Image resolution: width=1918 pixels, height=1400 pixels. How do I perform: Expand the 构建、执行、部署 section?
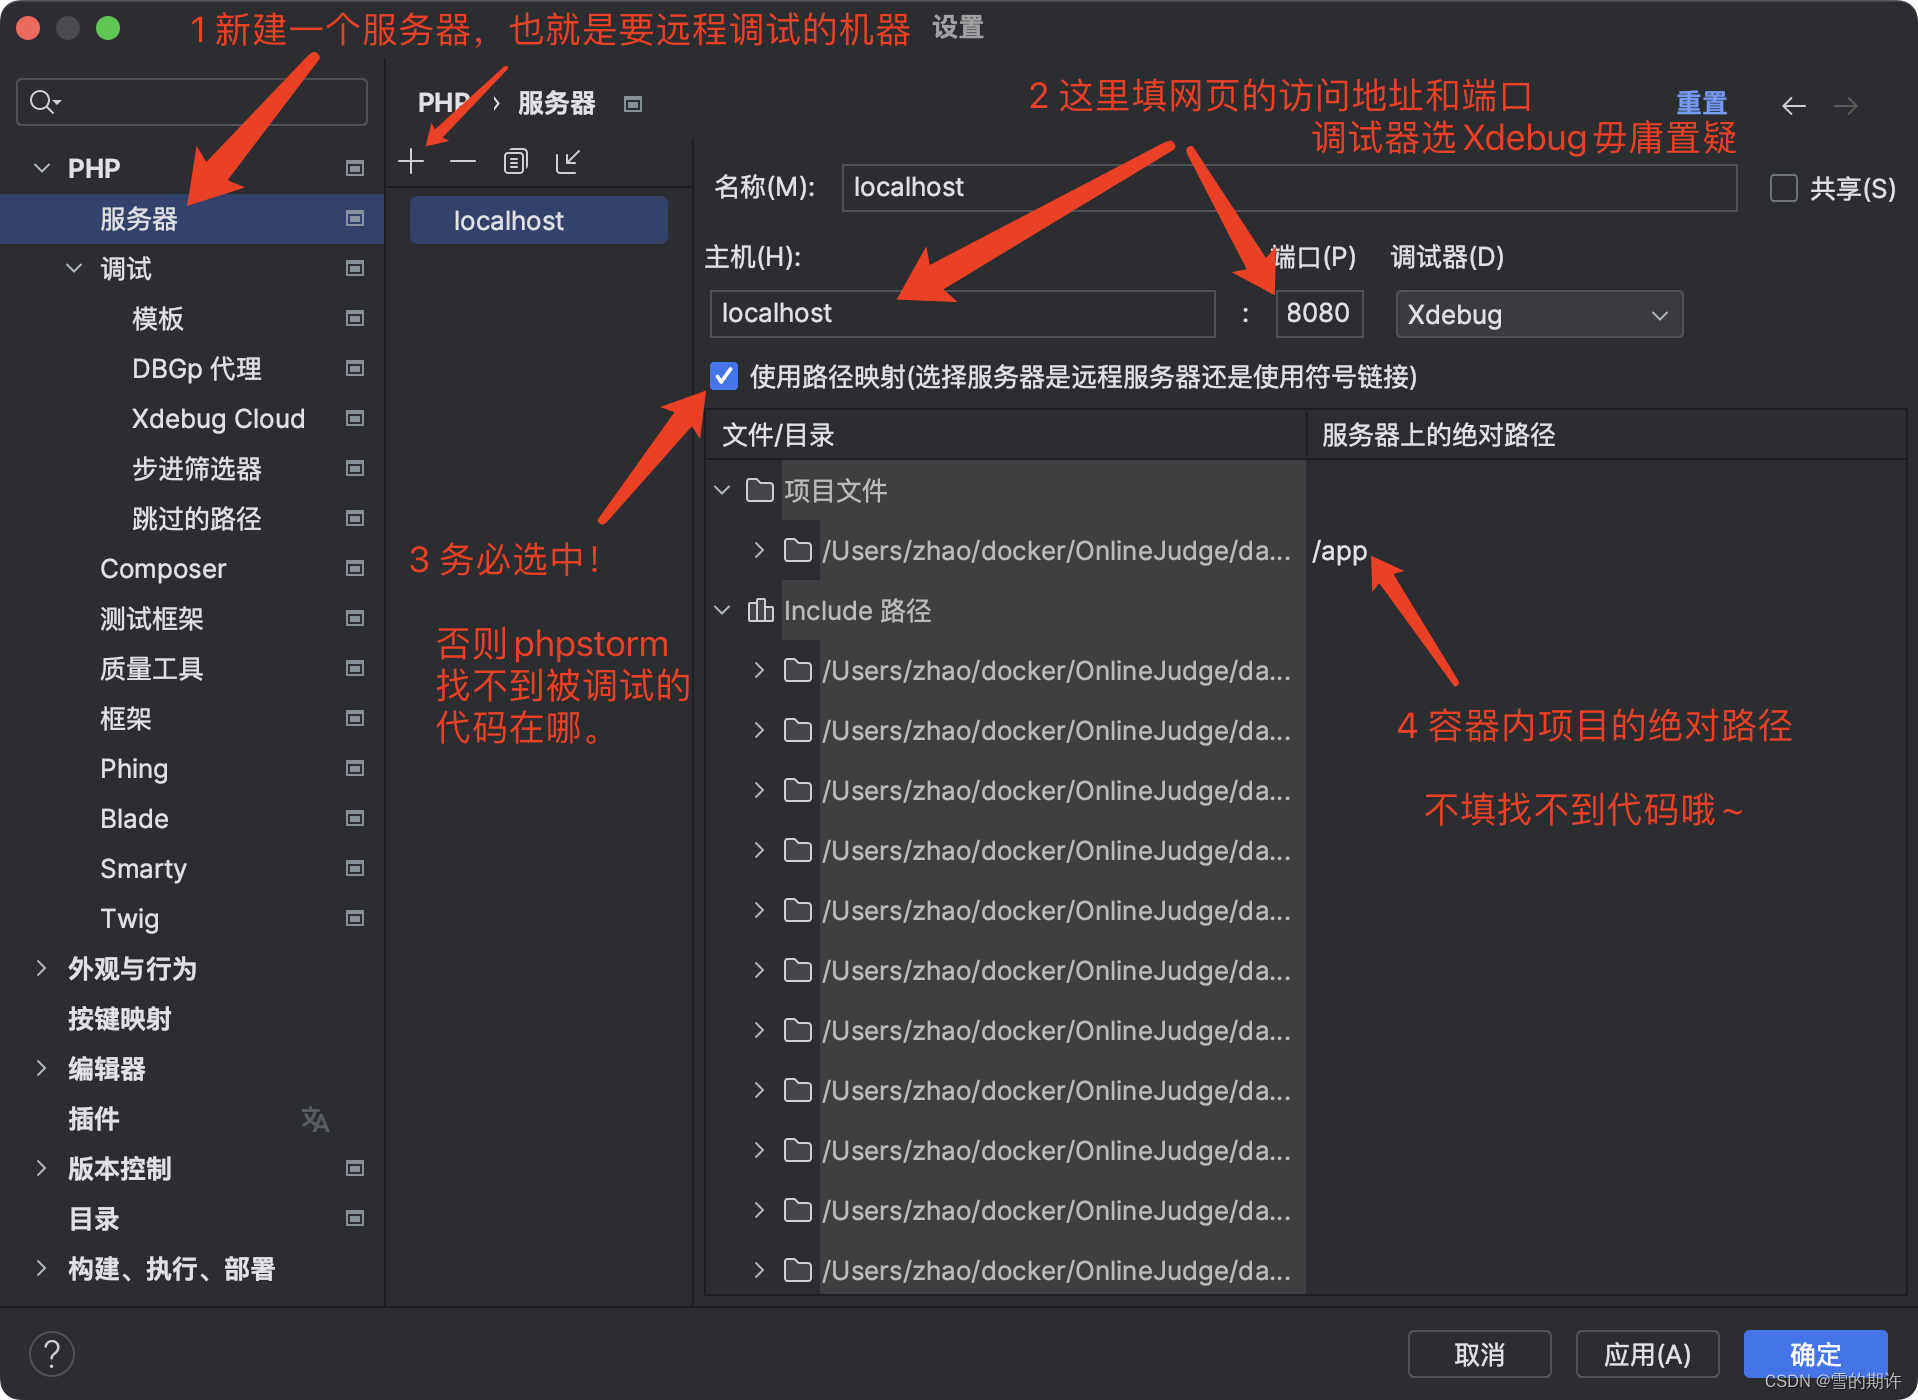click(x=41, y=1268)
